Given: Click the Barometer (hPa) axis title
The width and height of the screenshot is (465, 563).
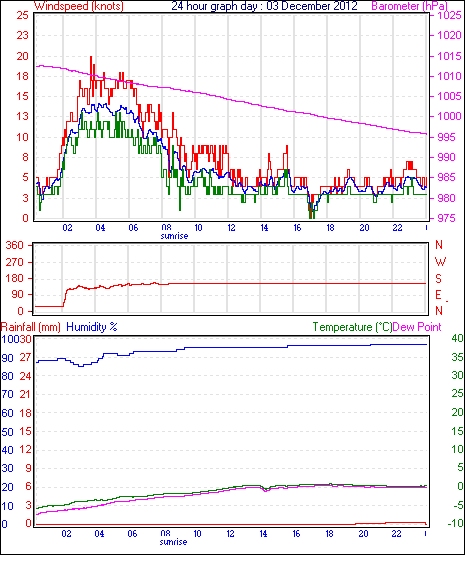Looking at the screenshot, I should pyautogui.click(x=409, y=6).
